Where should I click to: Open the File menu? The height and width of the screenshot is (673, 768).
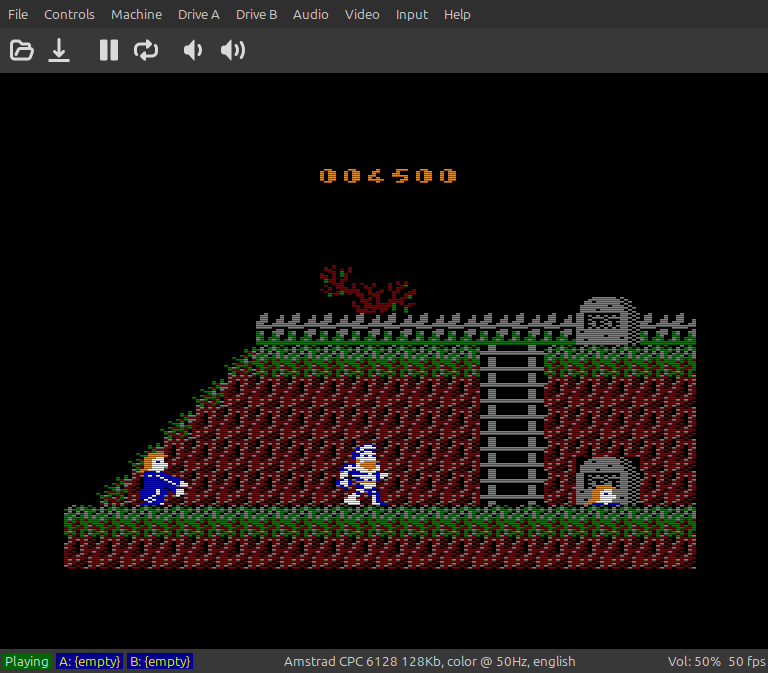coord(18,15)
